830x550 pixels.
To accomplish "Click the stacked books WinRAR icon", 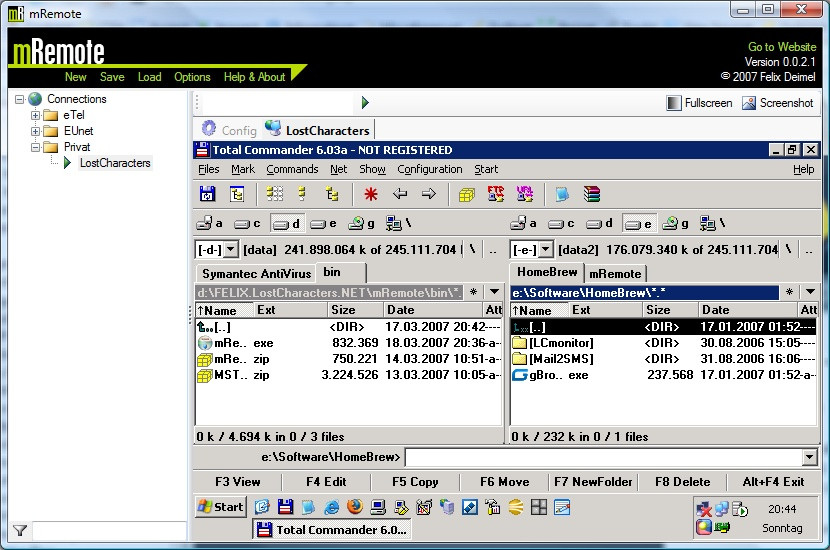I will 592,194.
